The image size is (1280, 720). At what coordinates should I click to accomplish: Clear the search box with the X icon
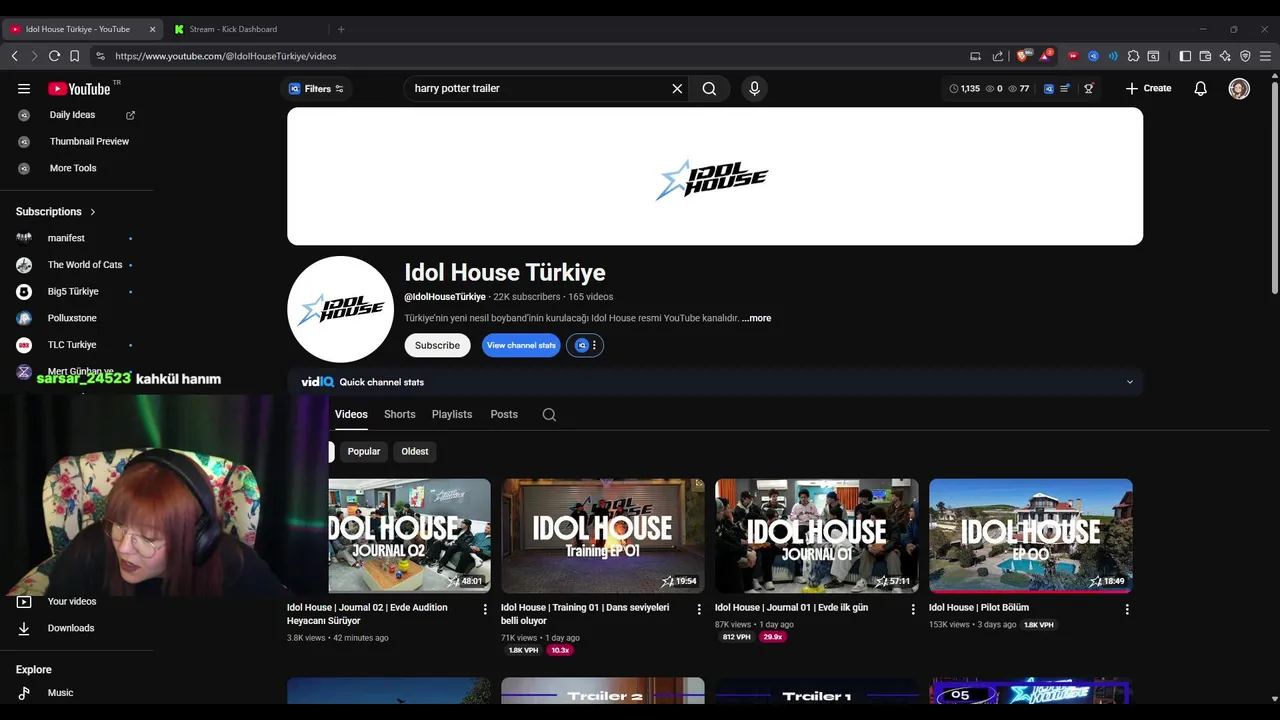click(x=677, y=88)
